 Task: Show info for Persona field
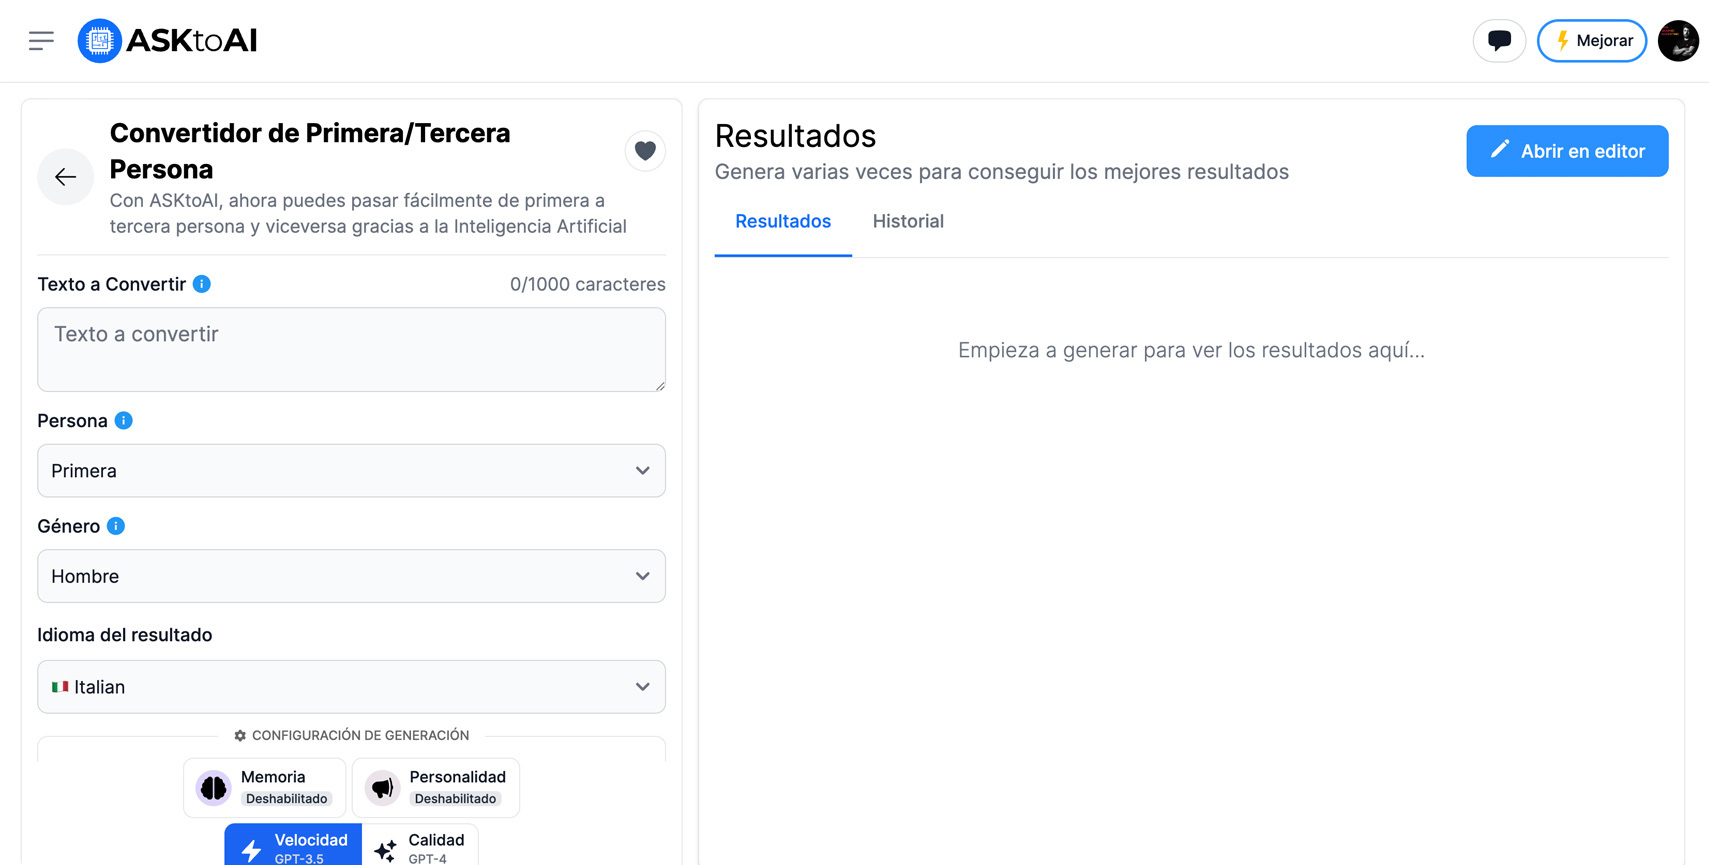coord(124,421)
